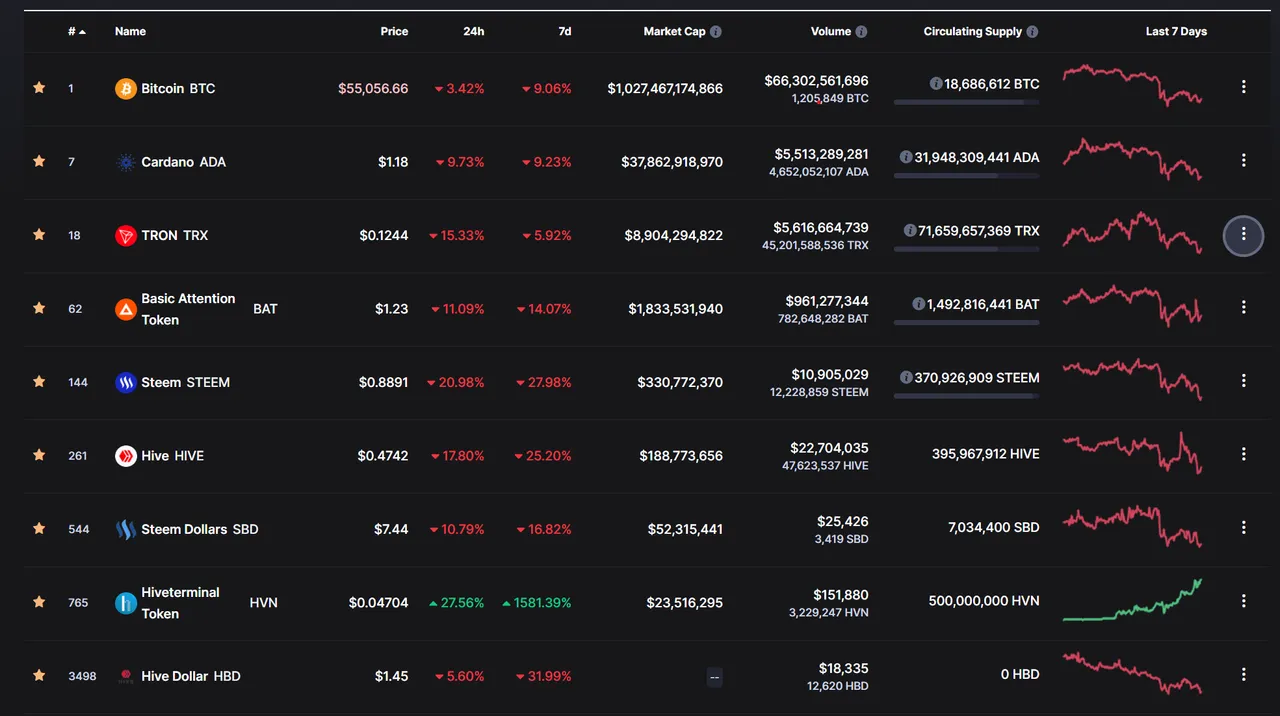Click the Steem Dollars coin logo
The image size is (1280, 716).
[x=125, y=530]
